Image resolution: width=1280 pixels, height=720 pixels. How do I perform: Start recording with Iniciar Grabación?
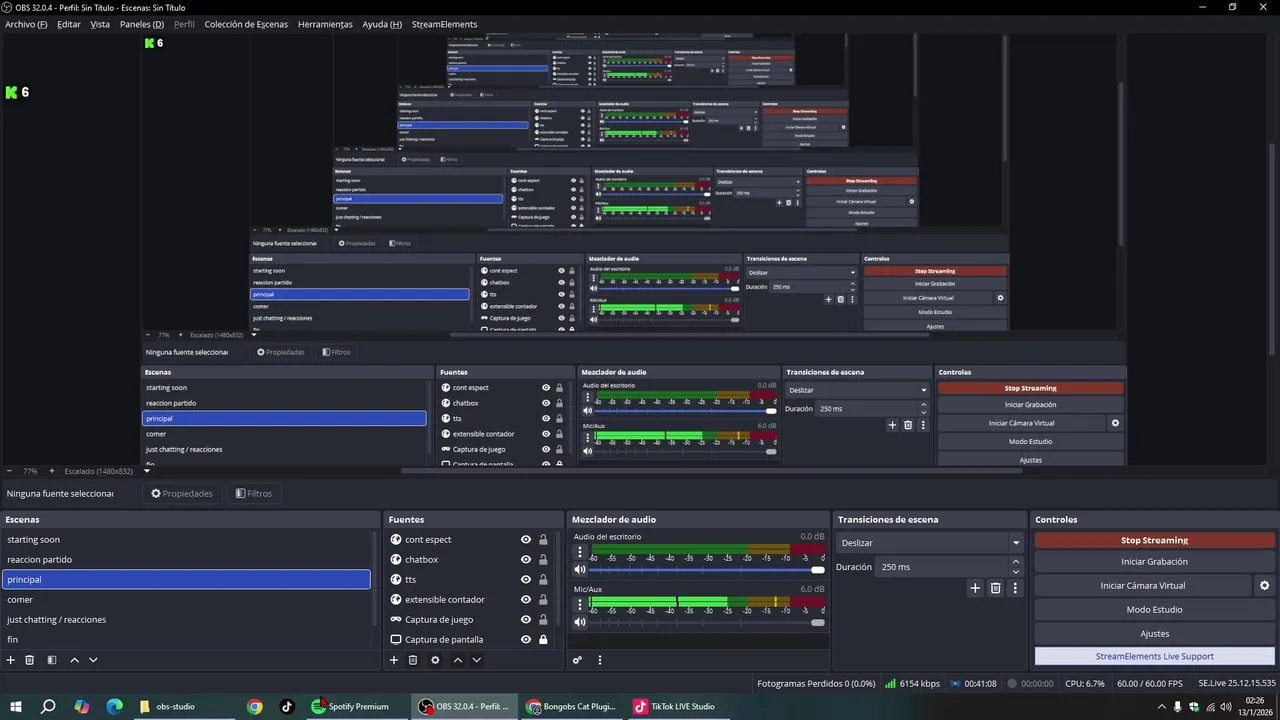click(1155, 562)
